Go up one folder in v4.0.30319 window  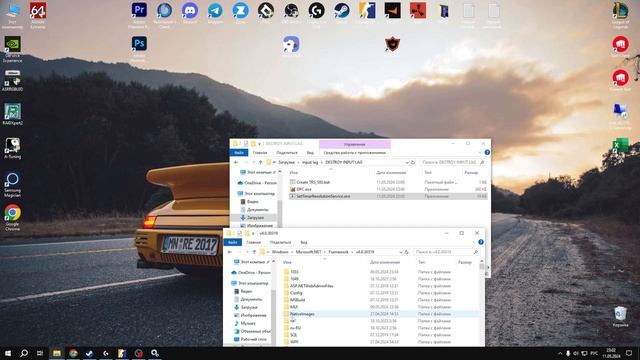254,252
